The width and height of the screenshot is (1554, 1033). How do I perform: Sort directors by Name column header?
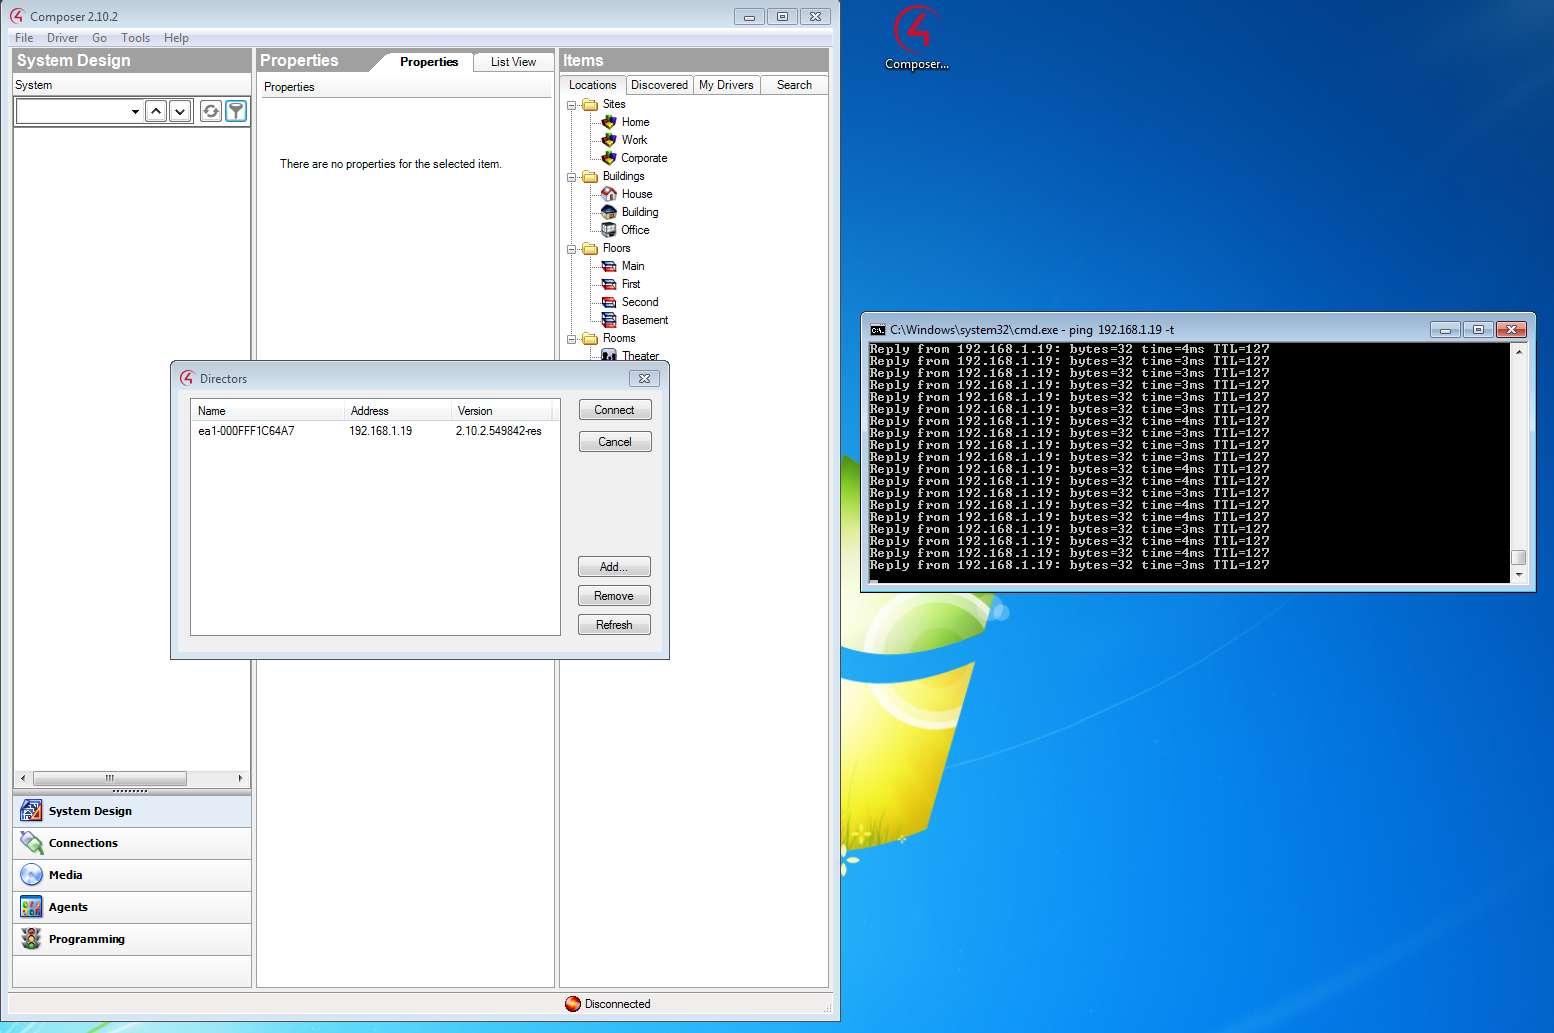click(268, 411)
